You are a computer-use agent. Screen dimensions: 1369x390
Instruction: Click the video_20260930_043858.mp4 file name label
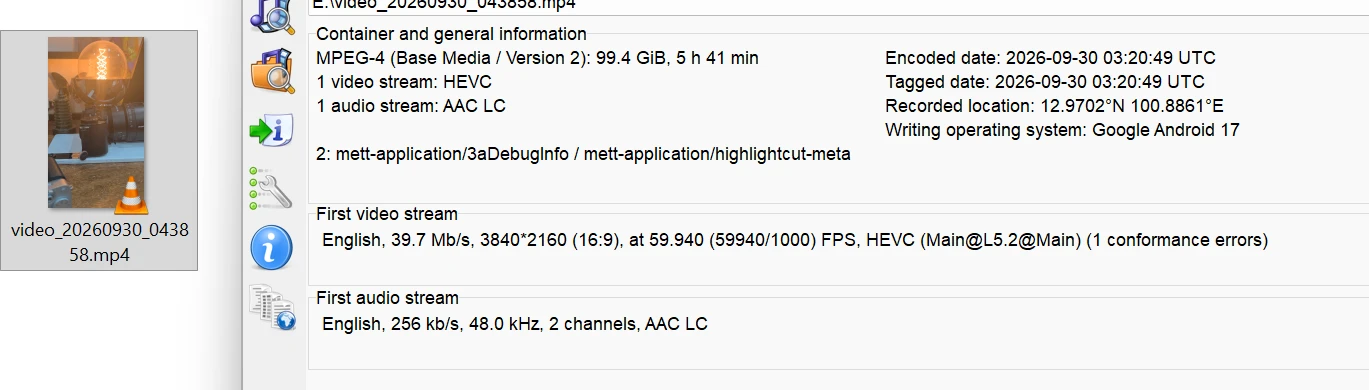[x=99, y=243]
